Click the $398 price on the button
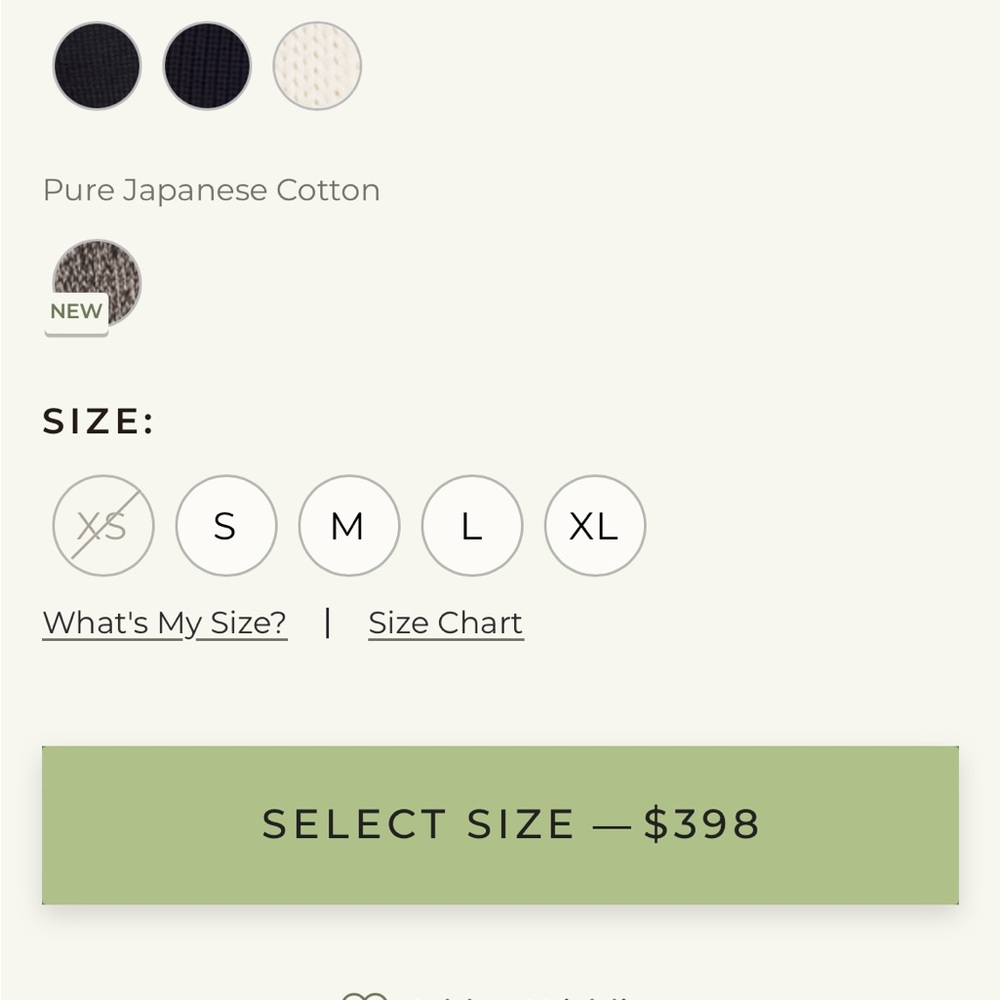The width and height of the screenshot is (1000, 1000). click(701, 824)
